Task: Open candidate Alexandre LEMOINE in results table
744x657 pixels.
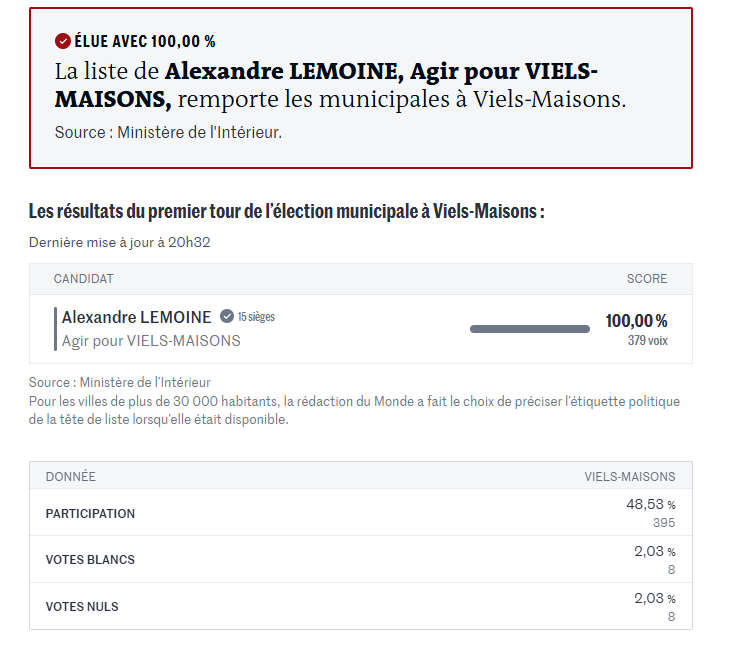Action: [x=136, y=317]
